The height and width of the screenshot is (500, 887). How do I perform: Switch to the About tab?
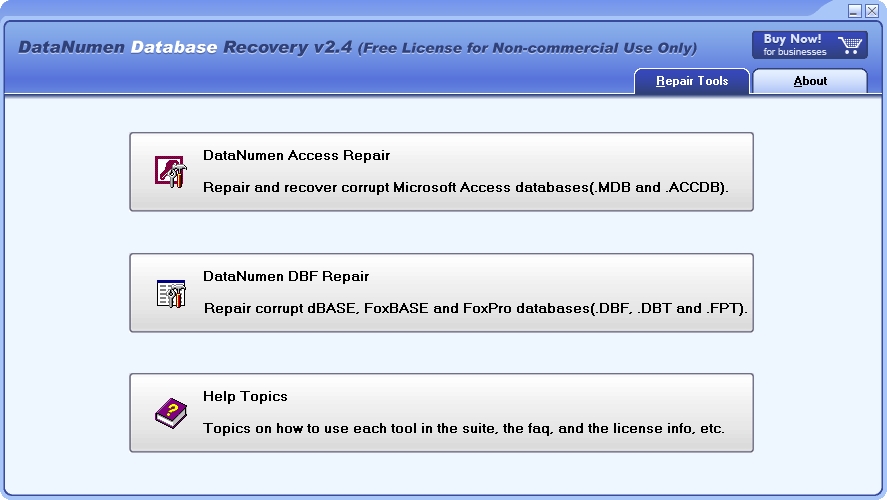tap(810, 81)
